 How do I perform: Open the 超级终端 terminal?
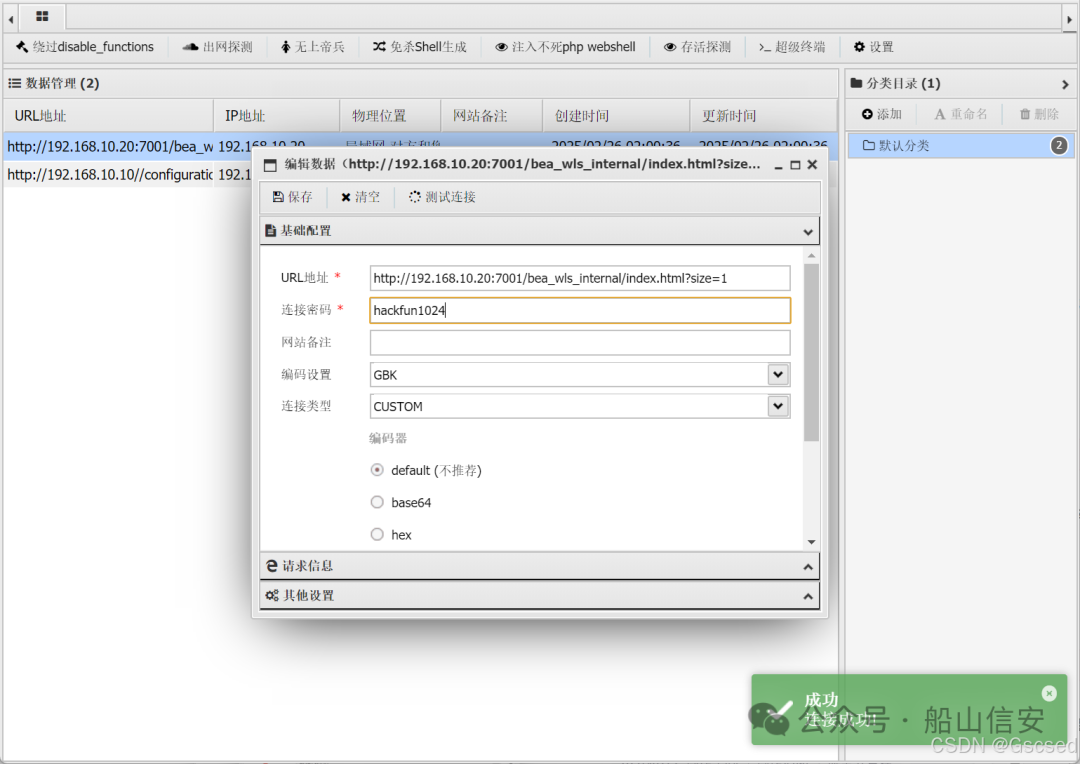(791, 47)
